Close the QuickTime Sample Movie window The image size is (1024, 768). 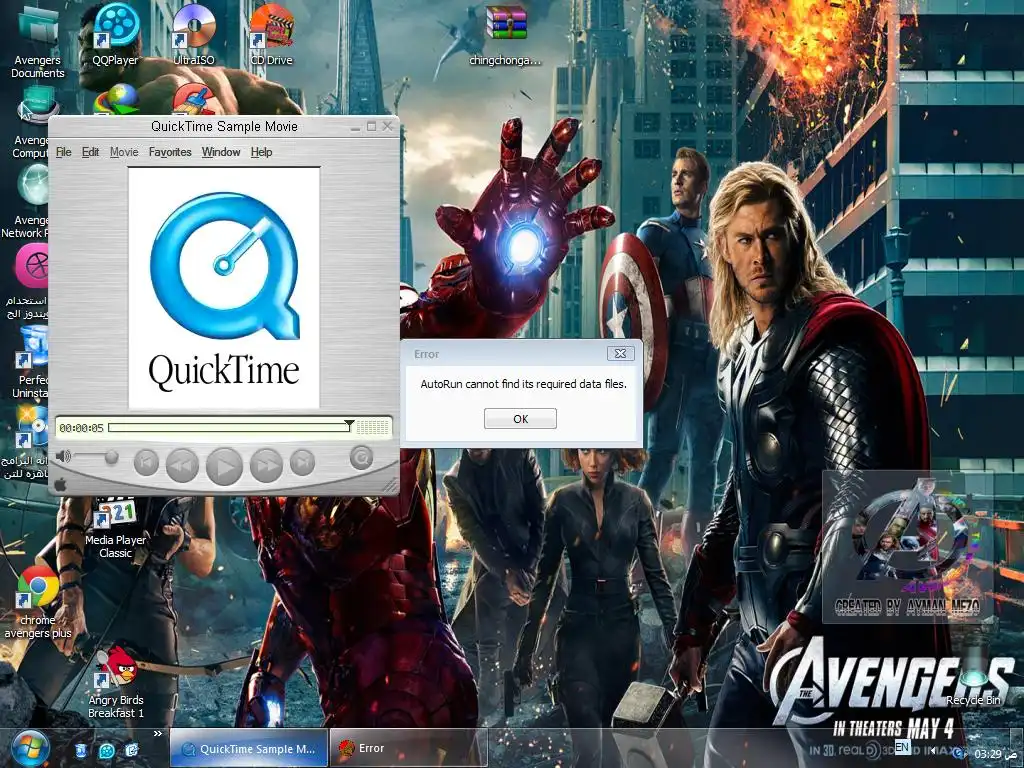388,125
